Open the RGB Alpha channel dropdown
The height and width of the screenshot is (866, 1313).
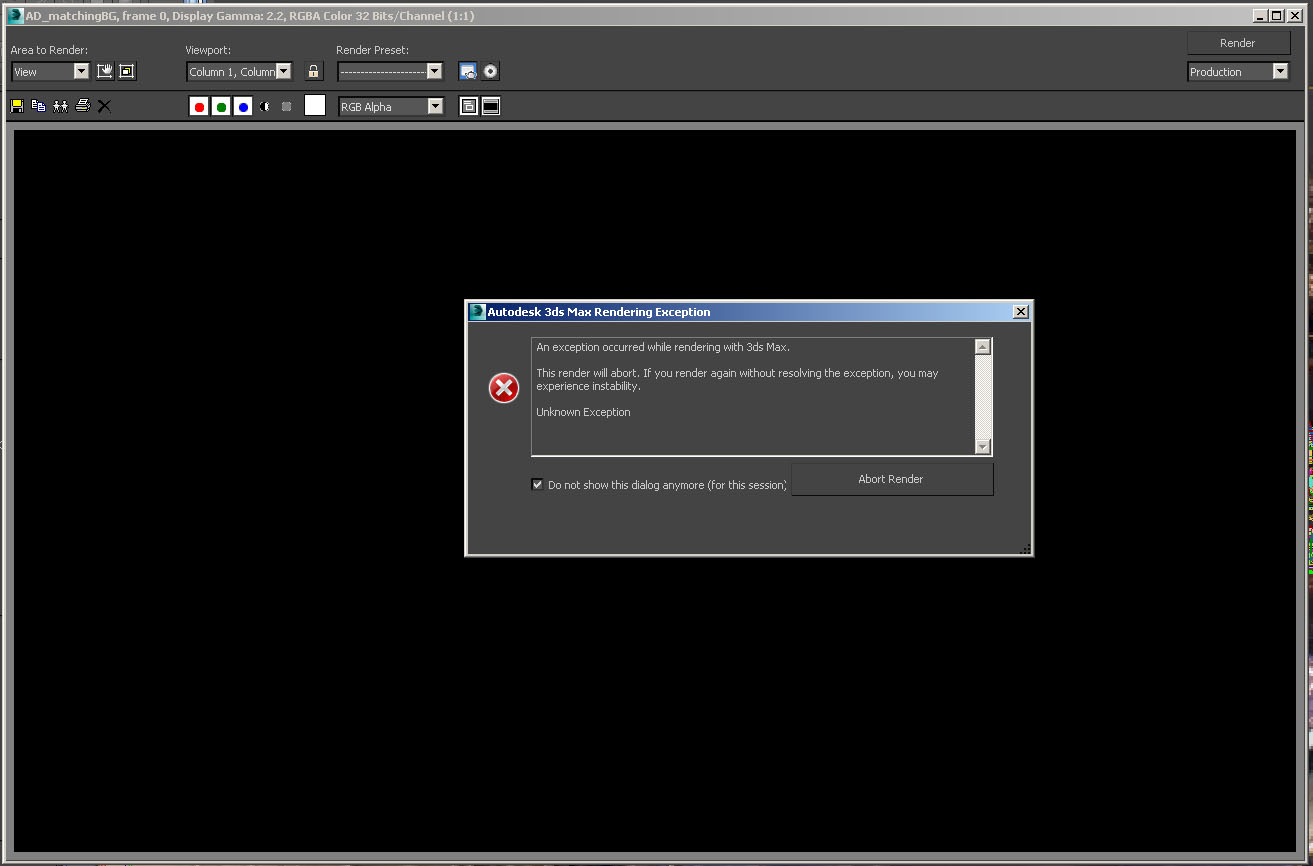(391, 106)
